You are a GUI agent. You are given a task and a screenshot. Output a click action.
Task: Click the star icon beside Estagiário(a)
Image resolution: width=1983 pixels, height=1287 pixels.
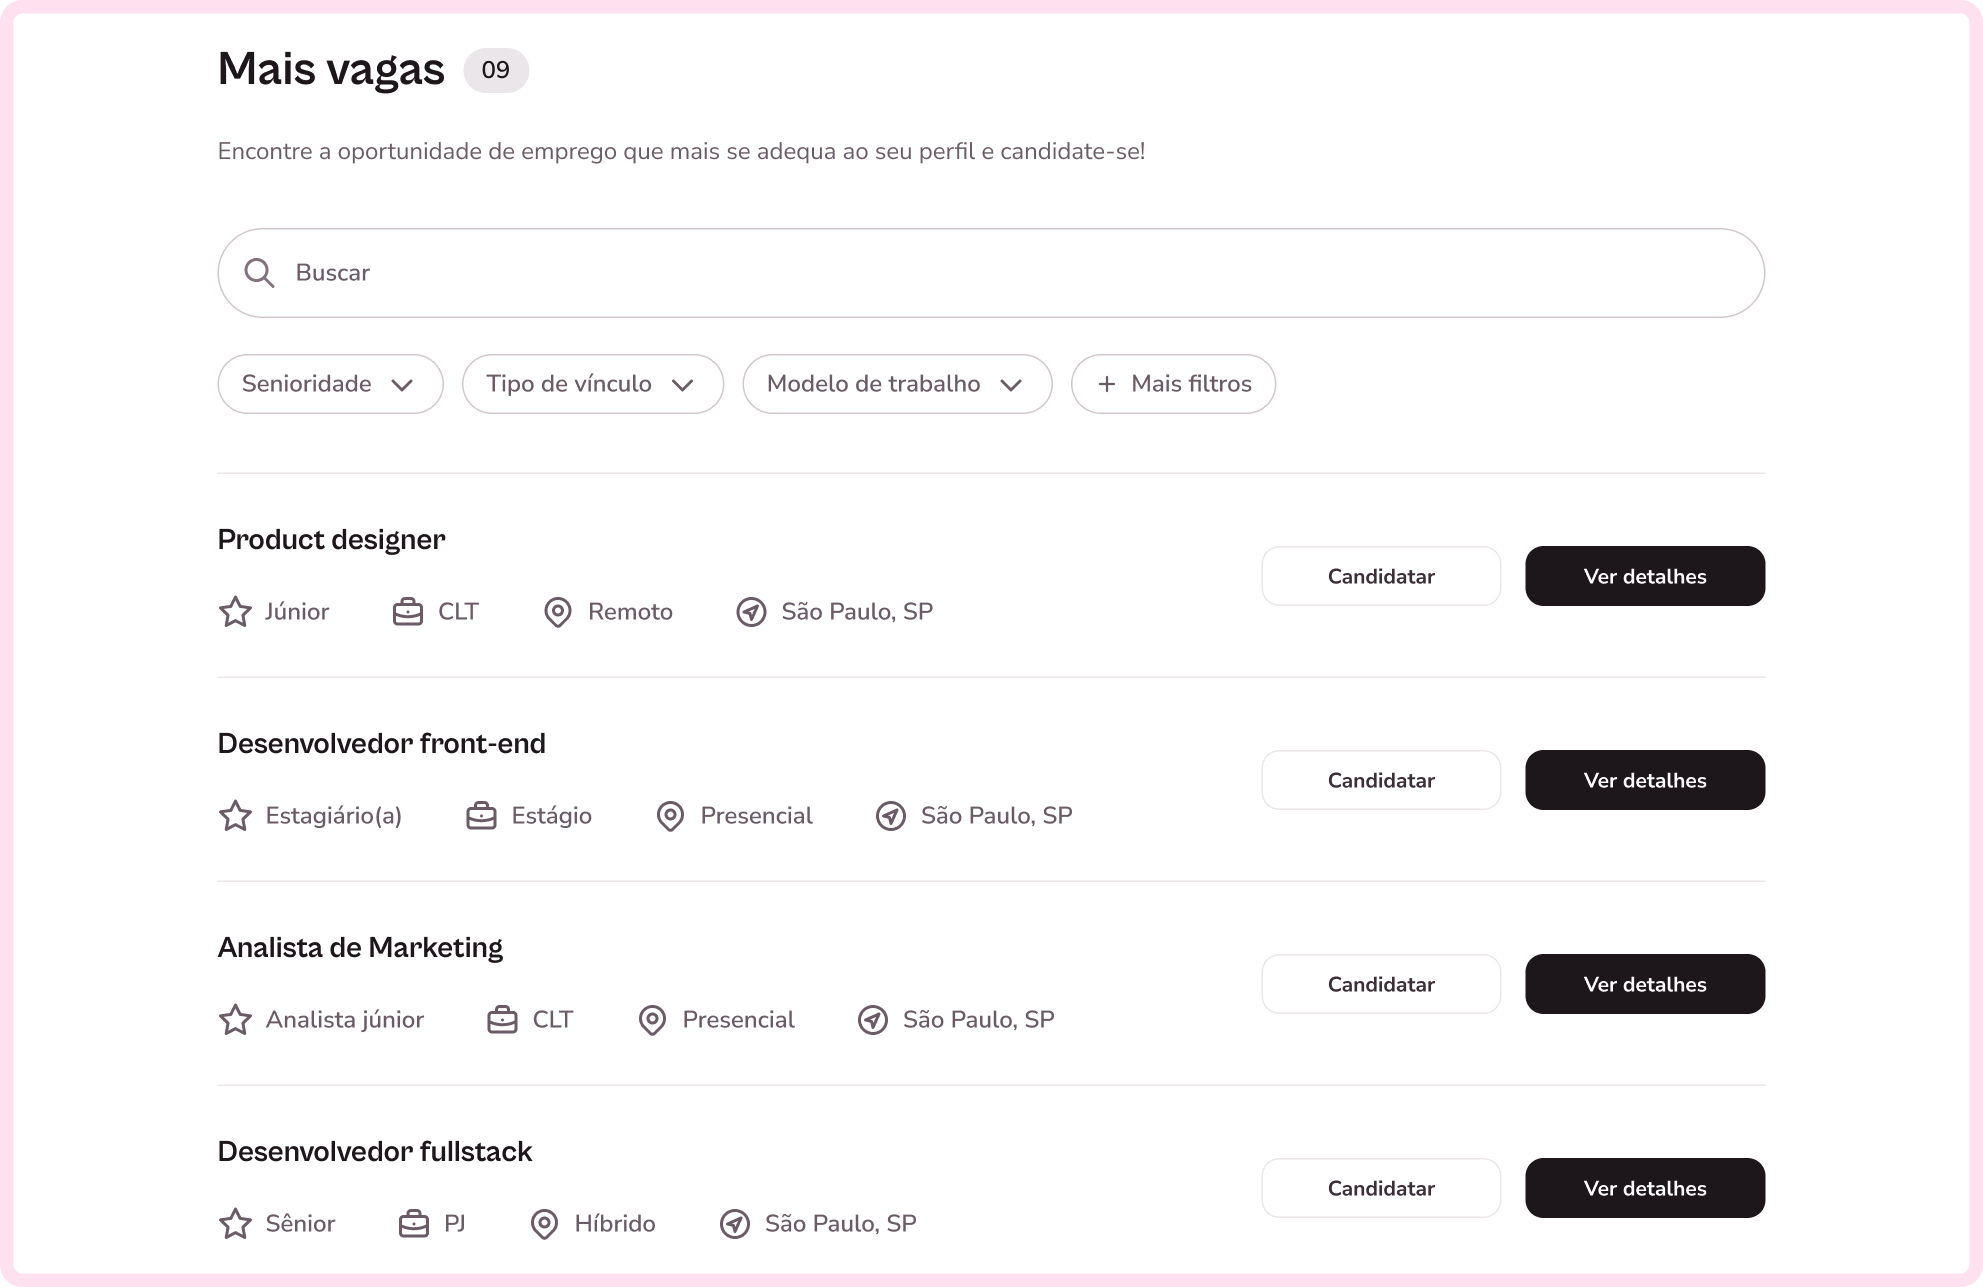click(235, 816)
